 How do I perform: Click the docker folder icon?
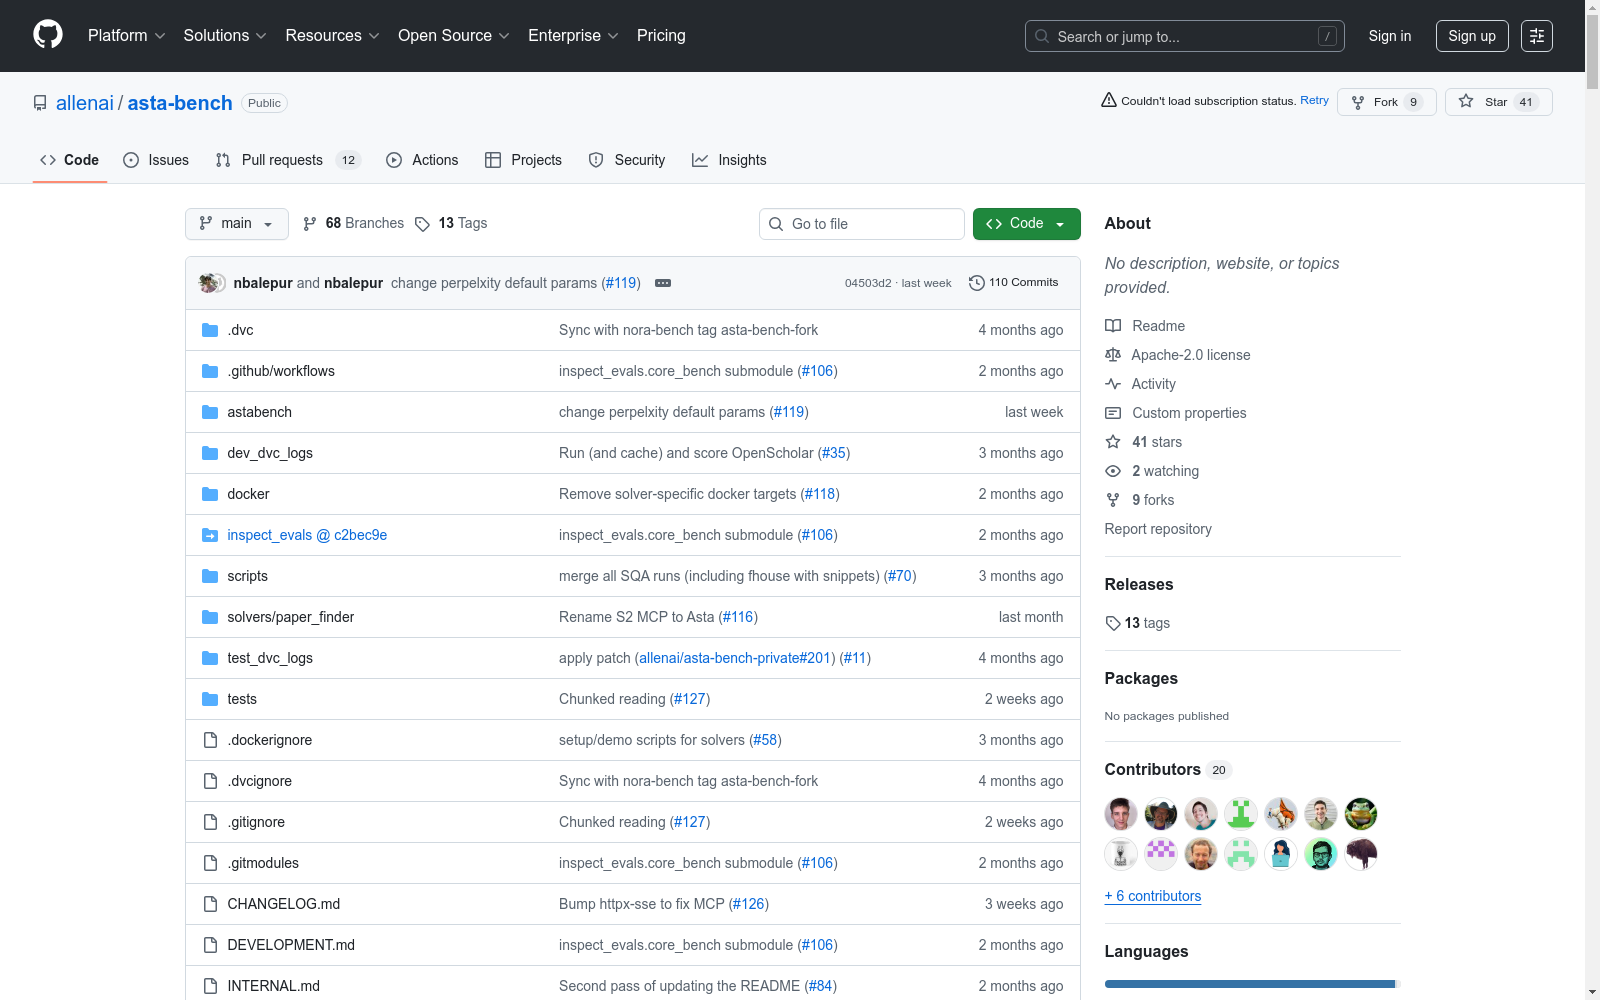210,494
